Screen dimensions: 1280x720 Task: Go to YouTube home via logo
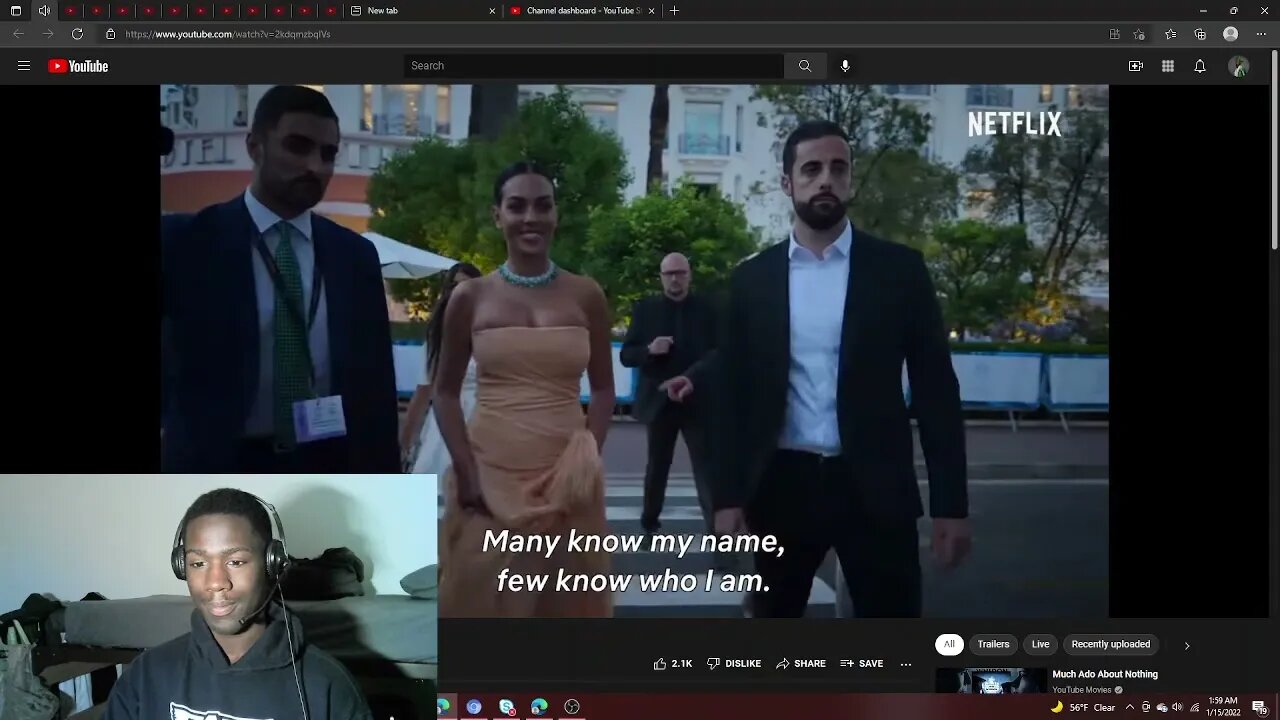(x=78, y=66)
